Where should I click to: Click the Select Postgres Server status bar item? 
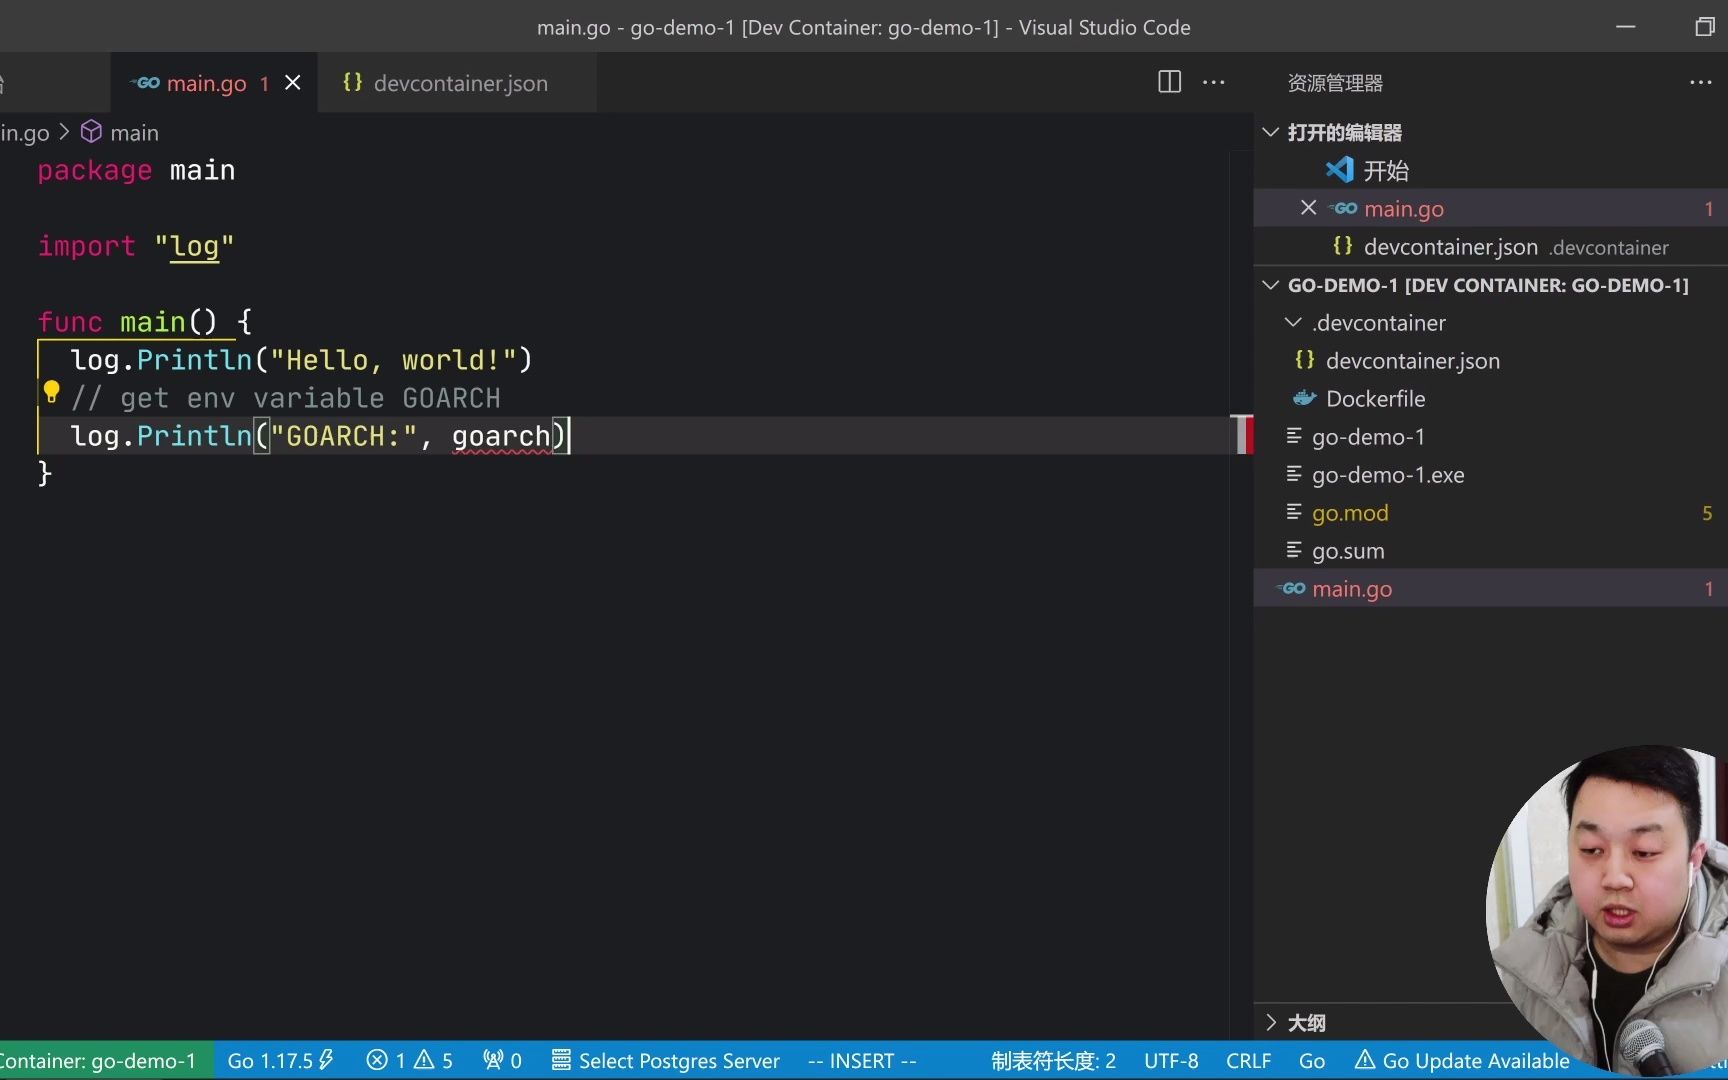tap(665, 1060)
